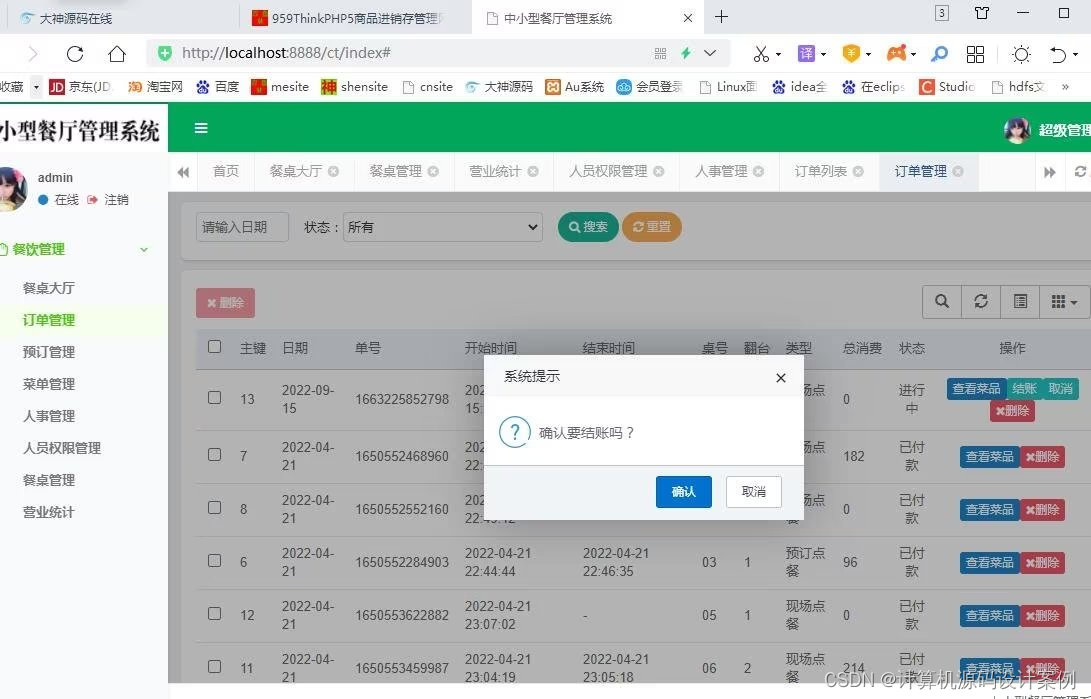The height and width of the screenshot is (699, 1091).
Task: Open 预订管理 in the sidebar menu
Action: click(x=49, y=352)
